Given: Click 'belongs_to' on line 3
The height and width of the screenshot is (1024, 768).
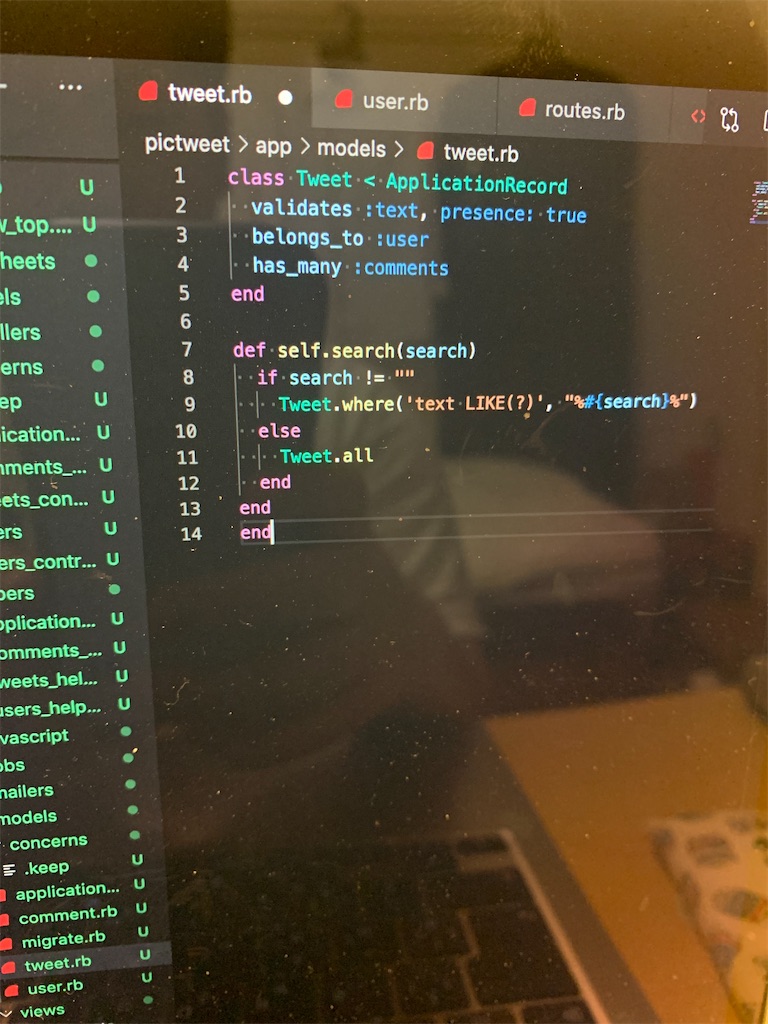Looking at the screenshot, I should 308,238.
